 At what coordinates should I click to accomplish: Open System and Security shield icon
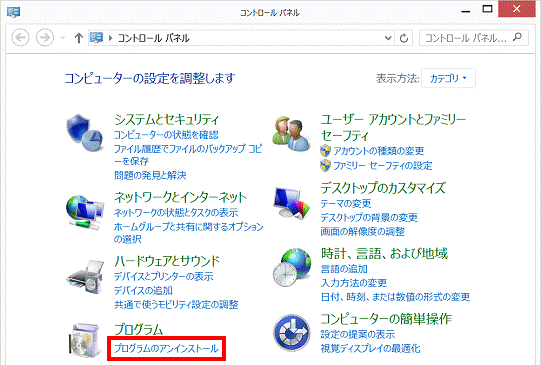85,133
